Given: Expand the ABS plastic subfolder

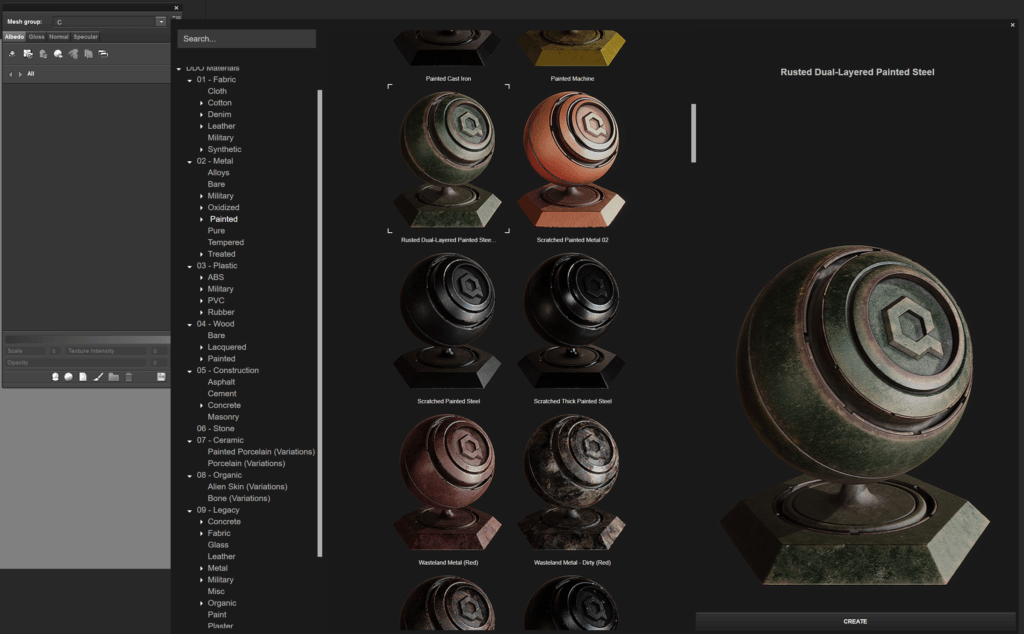Looking at the screenshot, I should coord(201,277).
